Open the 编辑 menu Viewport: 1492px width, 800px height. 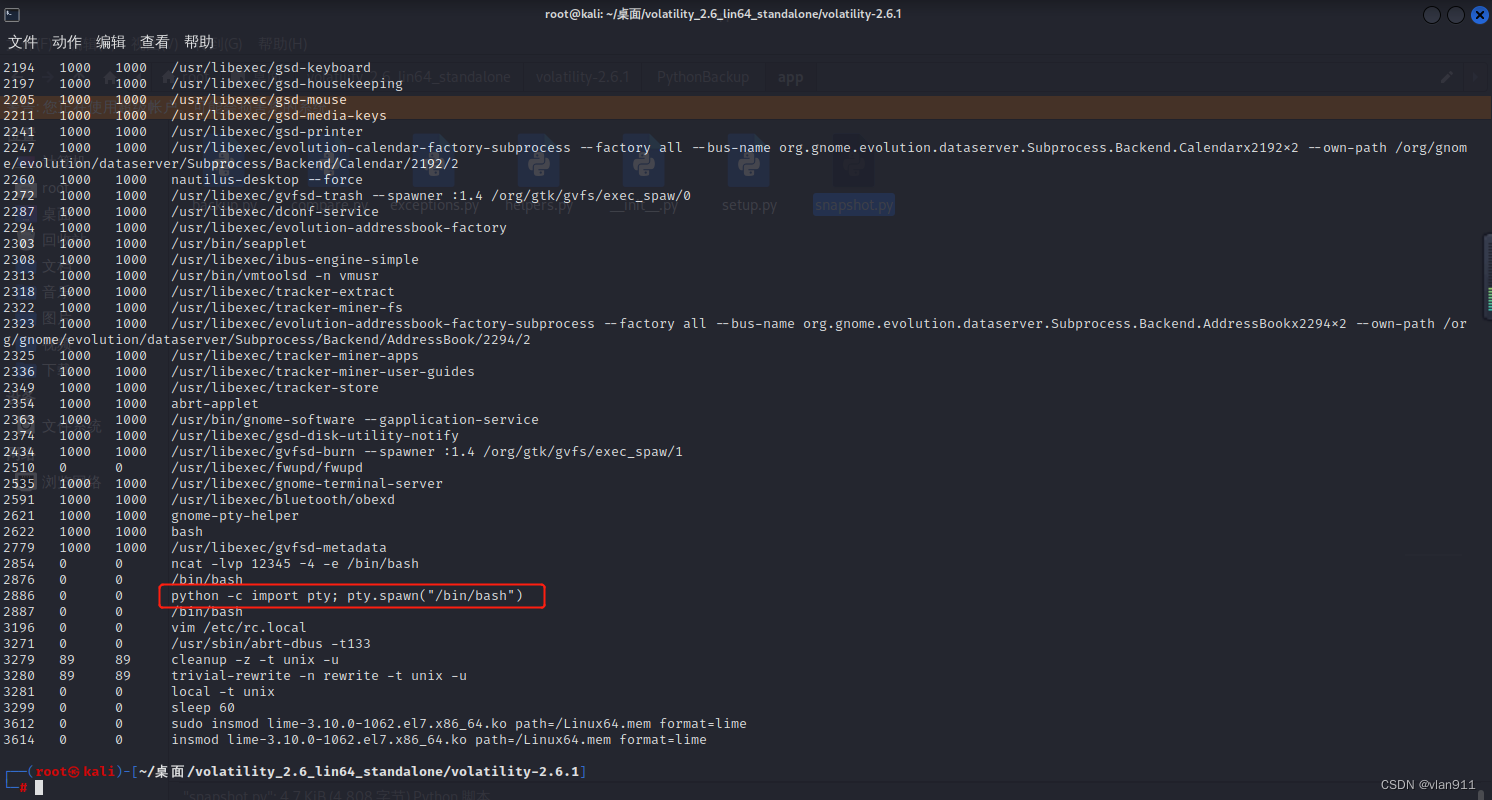[111, 42]
